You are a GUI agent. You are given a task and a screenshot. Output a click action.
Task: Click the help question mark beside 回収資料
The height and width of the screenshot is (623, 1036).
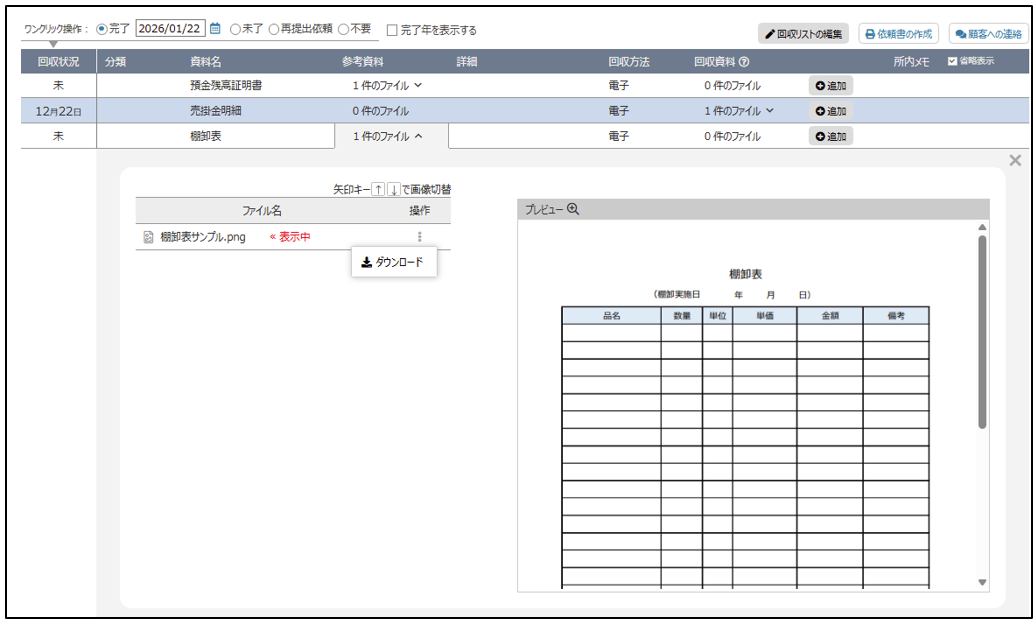744,62
